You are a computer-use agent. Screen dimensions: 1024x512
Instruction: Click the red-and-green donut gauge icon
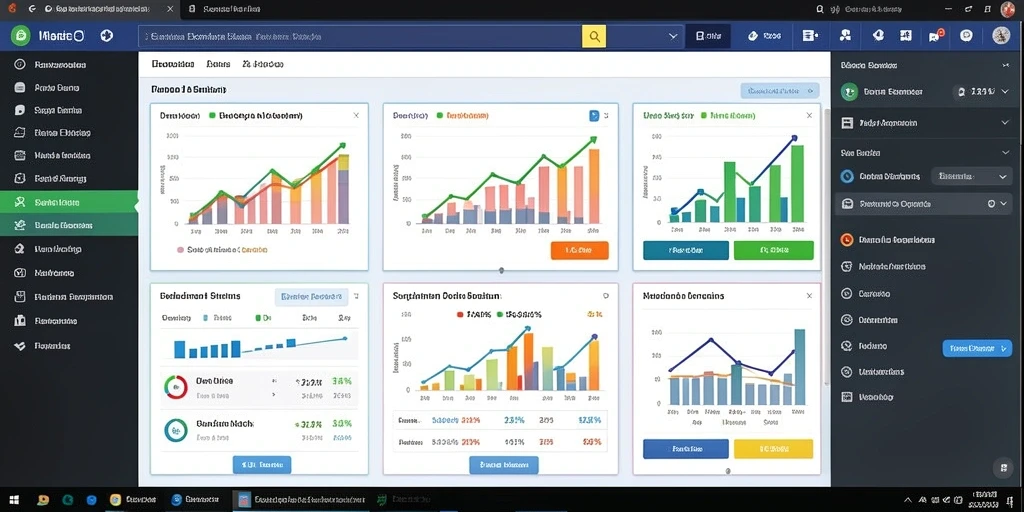pos(176,387)
